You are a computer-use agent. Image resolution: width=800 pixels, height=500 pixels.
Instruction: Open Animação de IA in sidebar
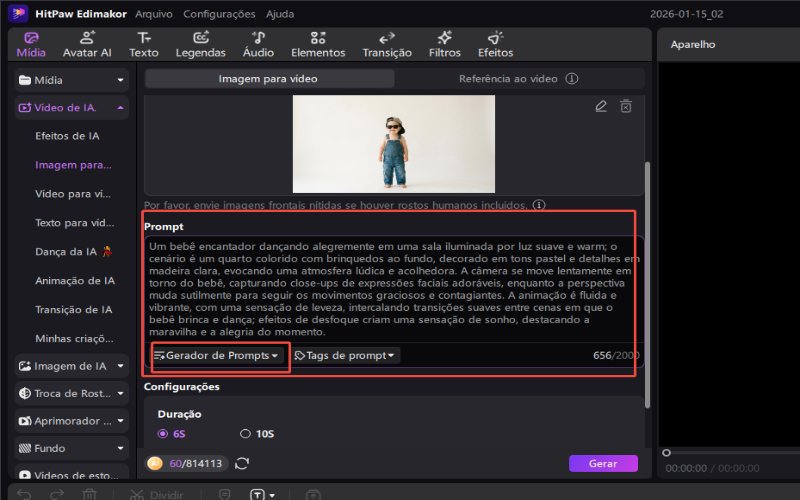(75, 281)
